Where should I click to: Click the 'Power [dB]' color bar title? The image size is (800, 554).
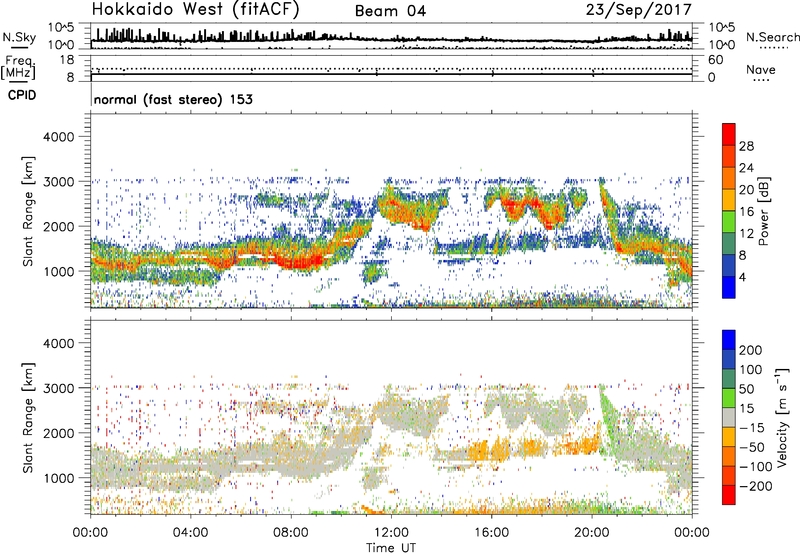tap(764, 211)
